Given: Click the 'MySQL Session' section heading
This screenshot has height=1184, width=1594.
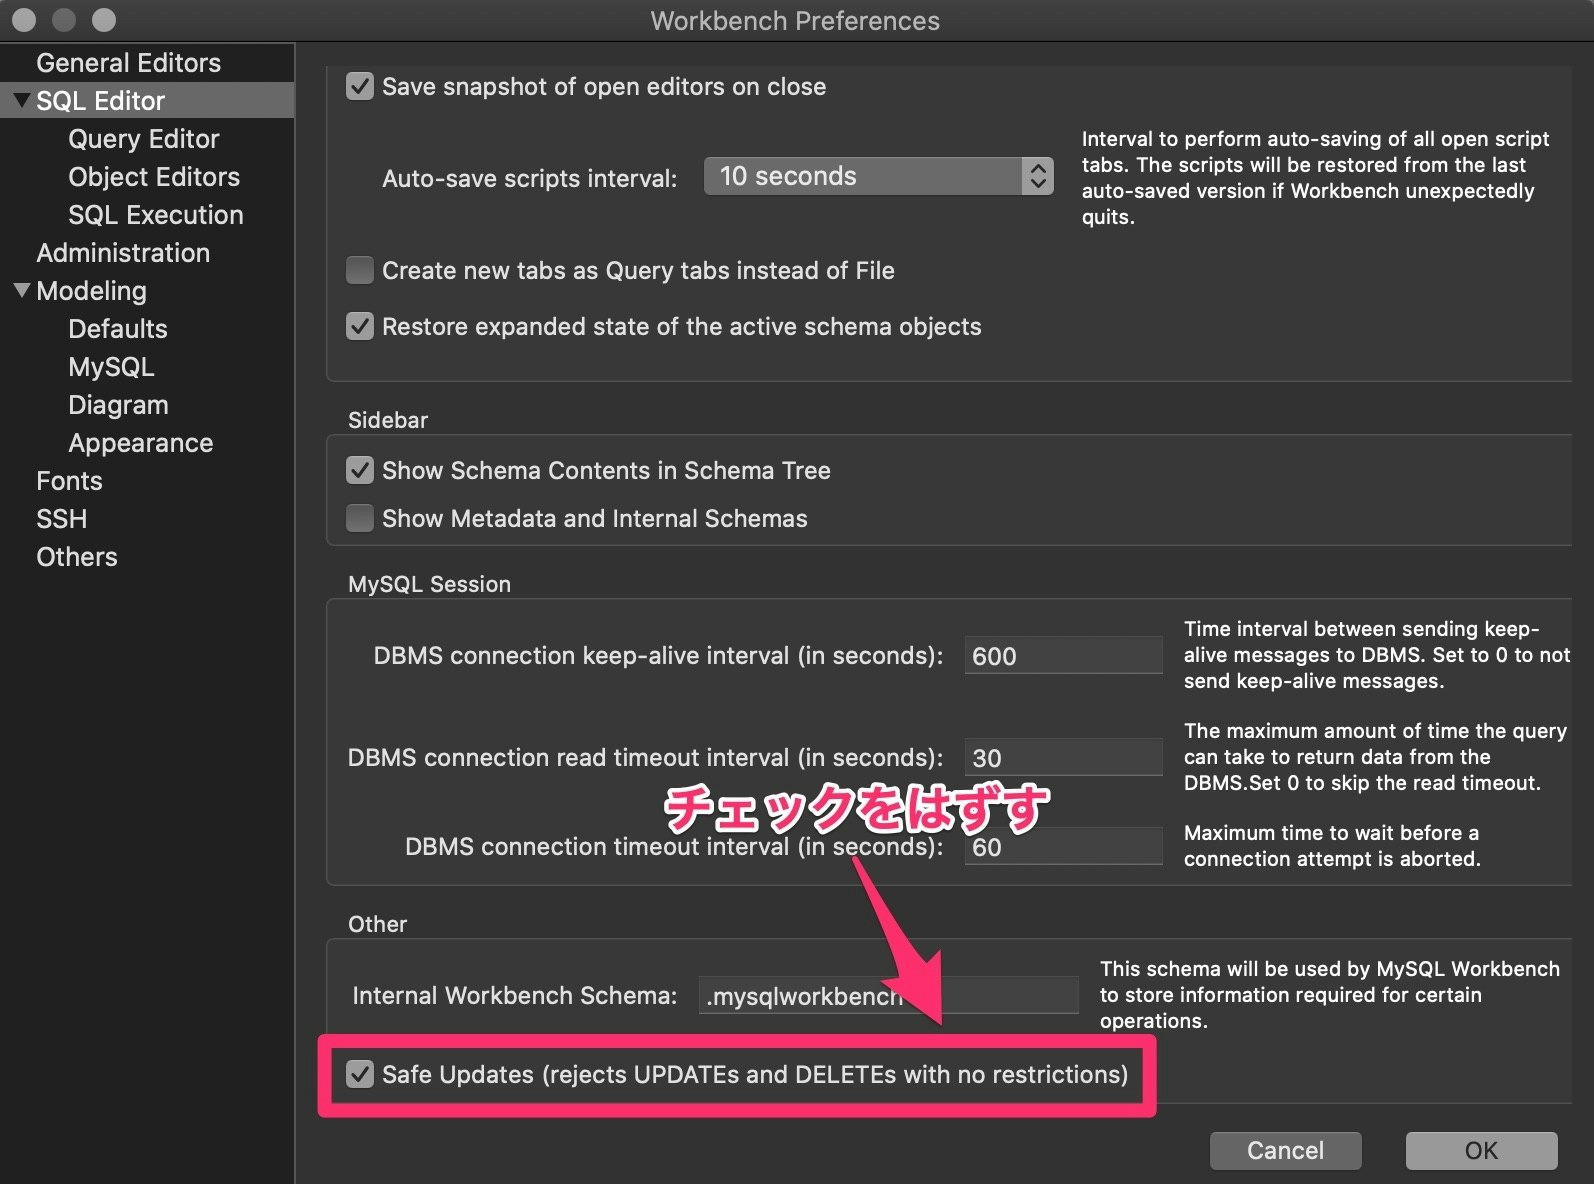Looking at the screenshot, I should [429, 584].
